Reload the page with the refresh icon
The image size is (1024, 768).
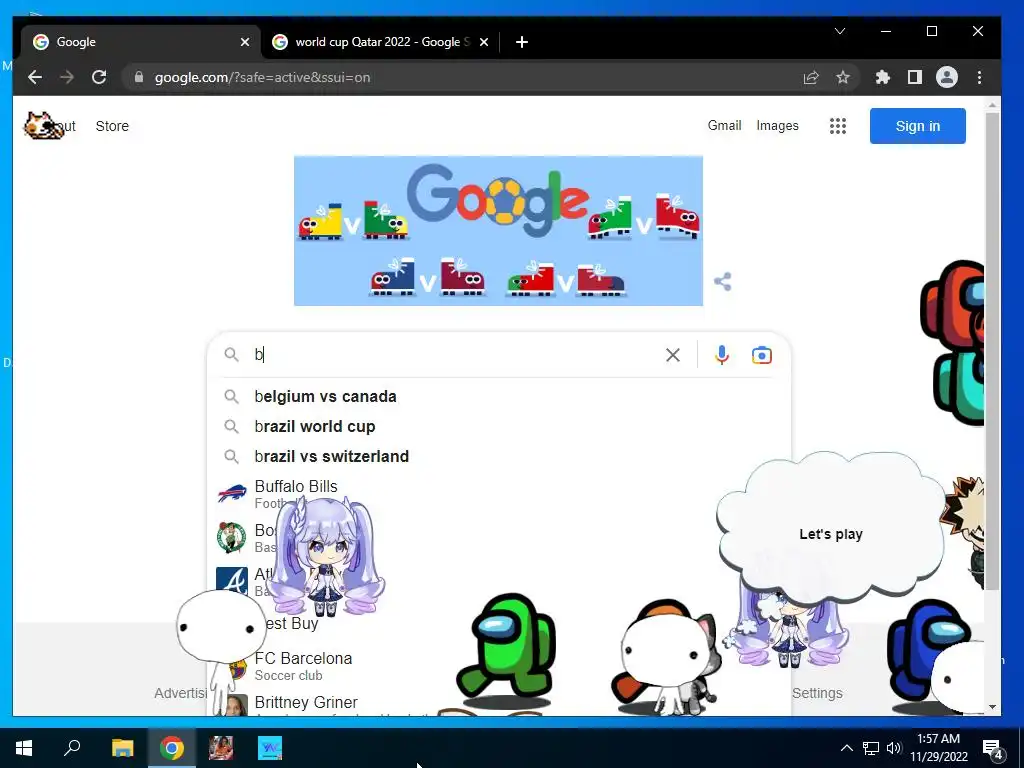point(99,77)
